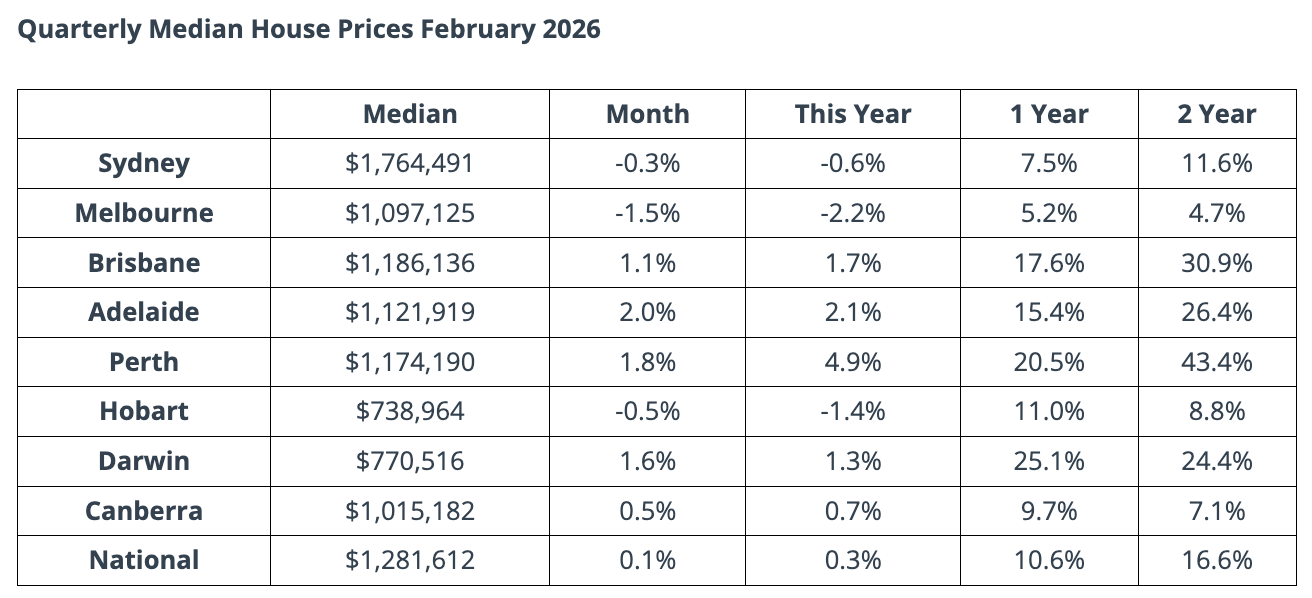Click Sydney's median price $1,764,491
This screenshot has height=598, width=1312.
(410, 163)
